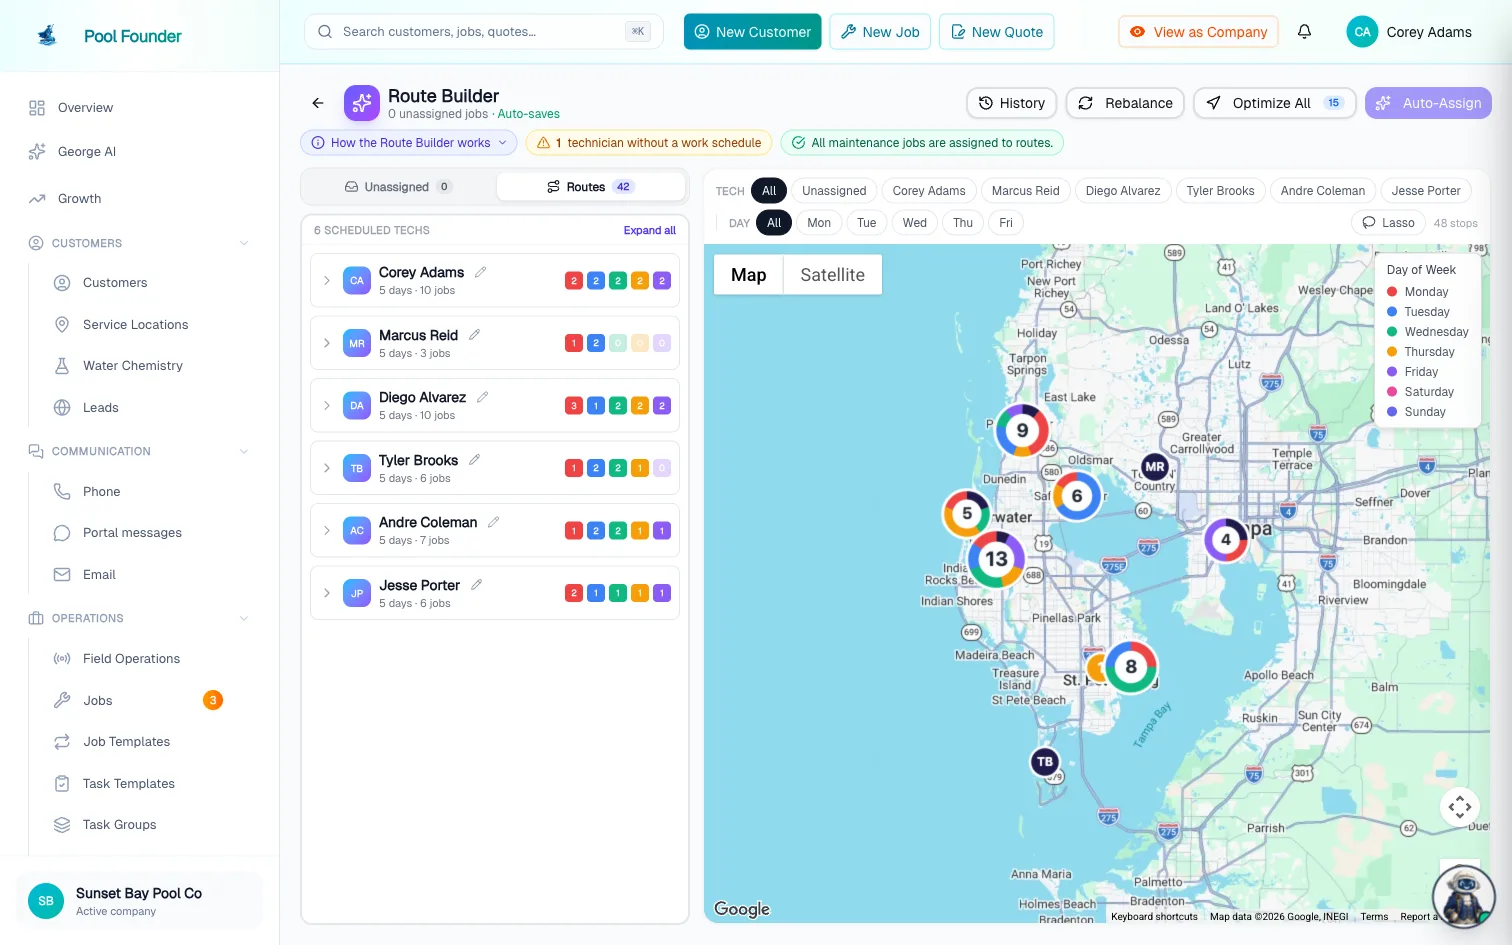Open notifications bell

point(1304,32)
